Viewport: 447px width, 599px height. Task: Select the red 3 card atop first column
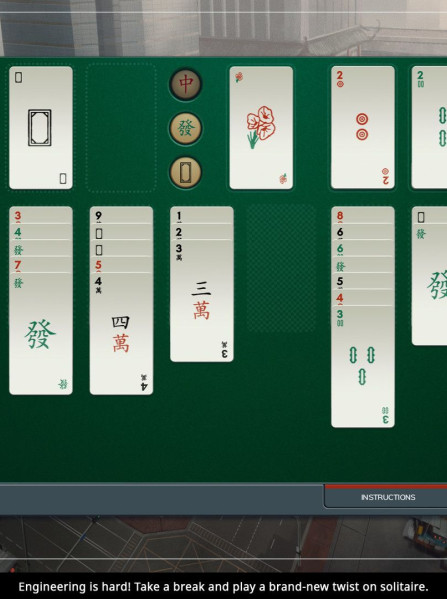tap(41, 215)
